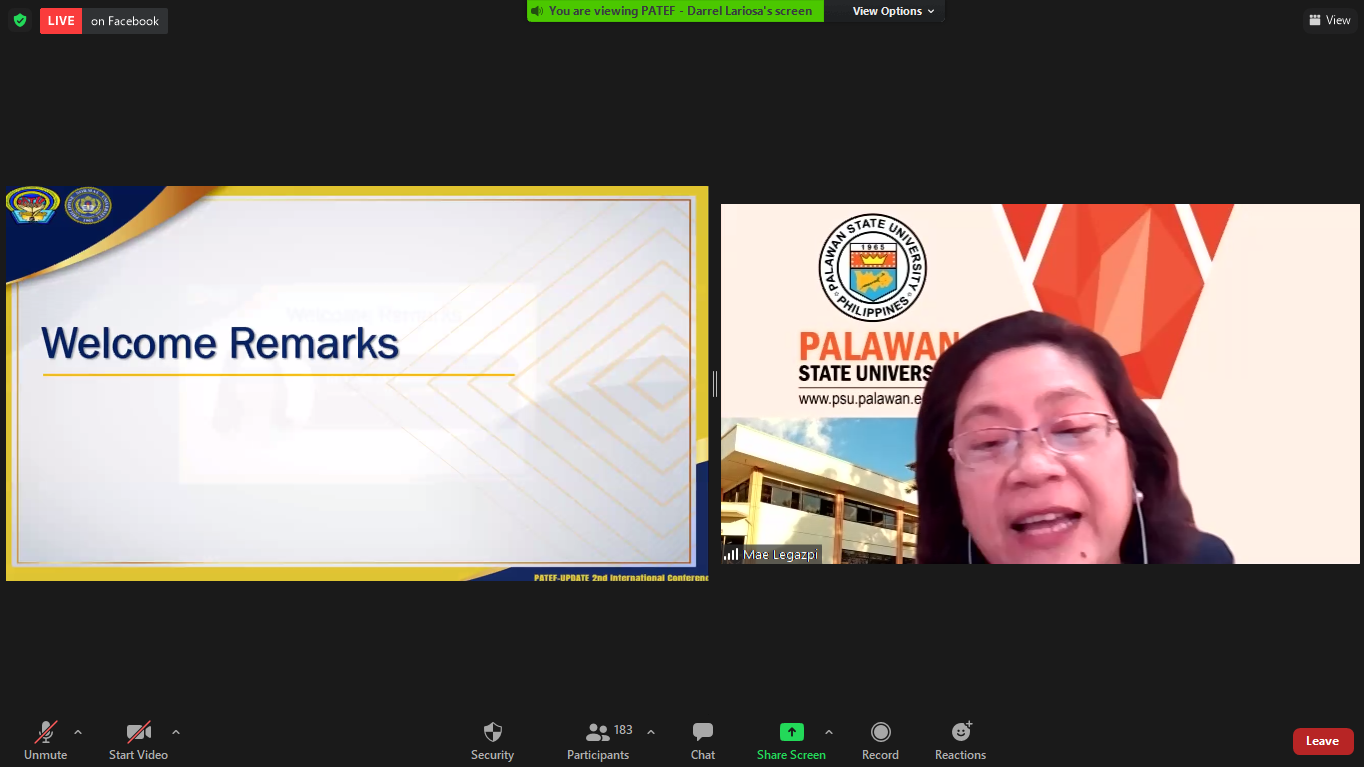Expand the arrow beside Participants count

pos(651,732)
